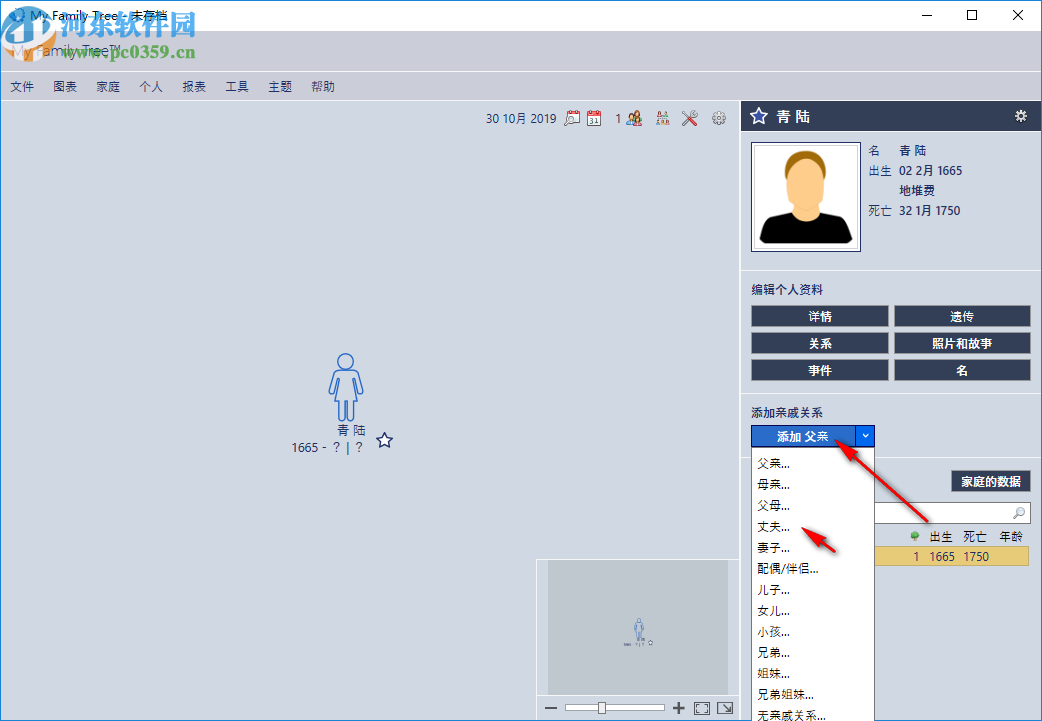Screen dimensions: 1042x721
Task: Click the 1665 - ? | ? label in chart
Action: click(327, 448)
